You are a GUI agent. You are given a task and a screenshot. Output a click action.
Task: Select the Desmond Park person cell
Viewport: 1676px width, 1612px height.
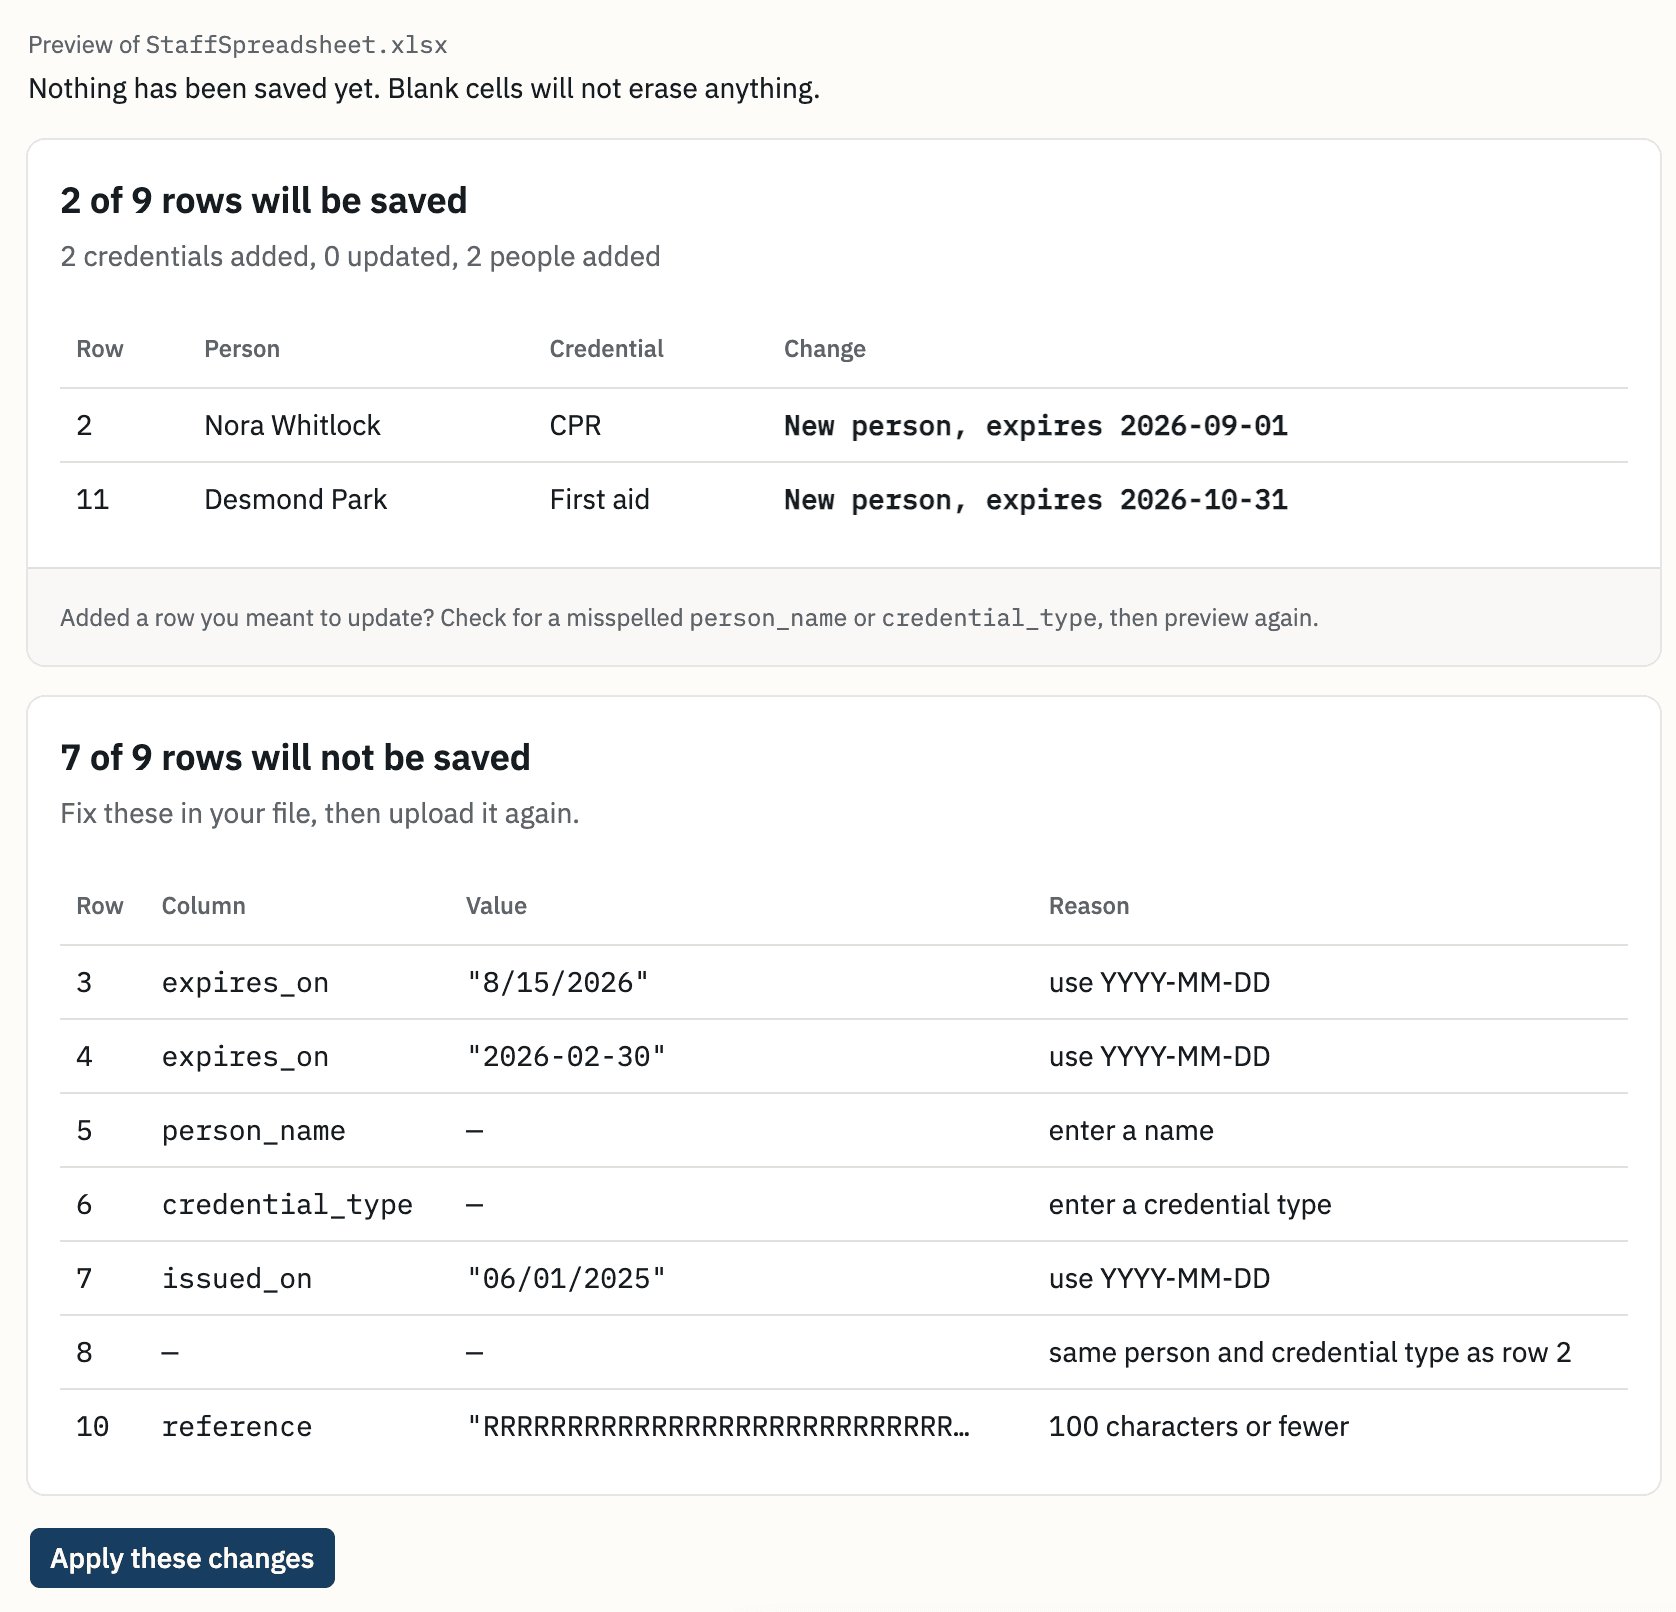pyautogui.click(x=295, y=499)
